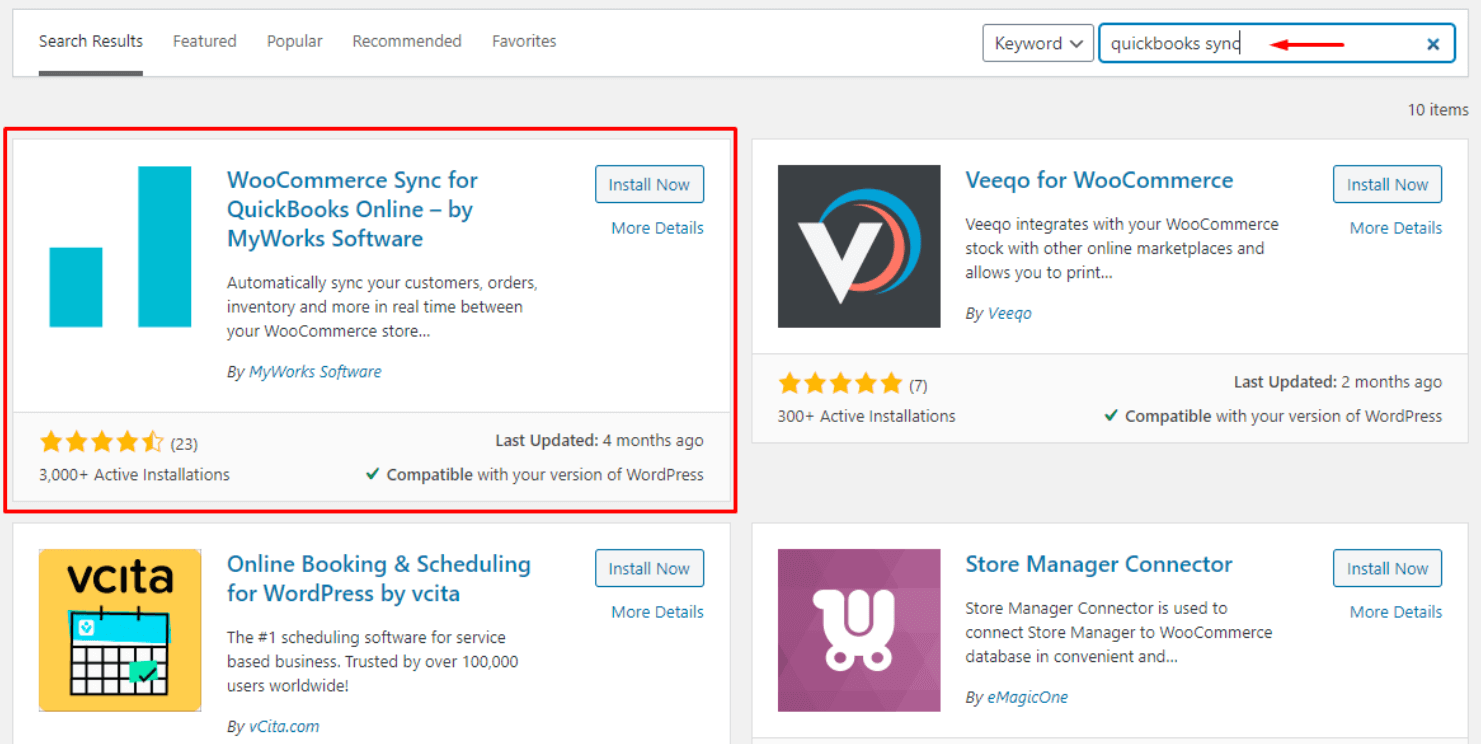Screen dimensions: 1481x744
Task: Install the Store Manager Connector plugin
Action: (x=1387, y=568)
